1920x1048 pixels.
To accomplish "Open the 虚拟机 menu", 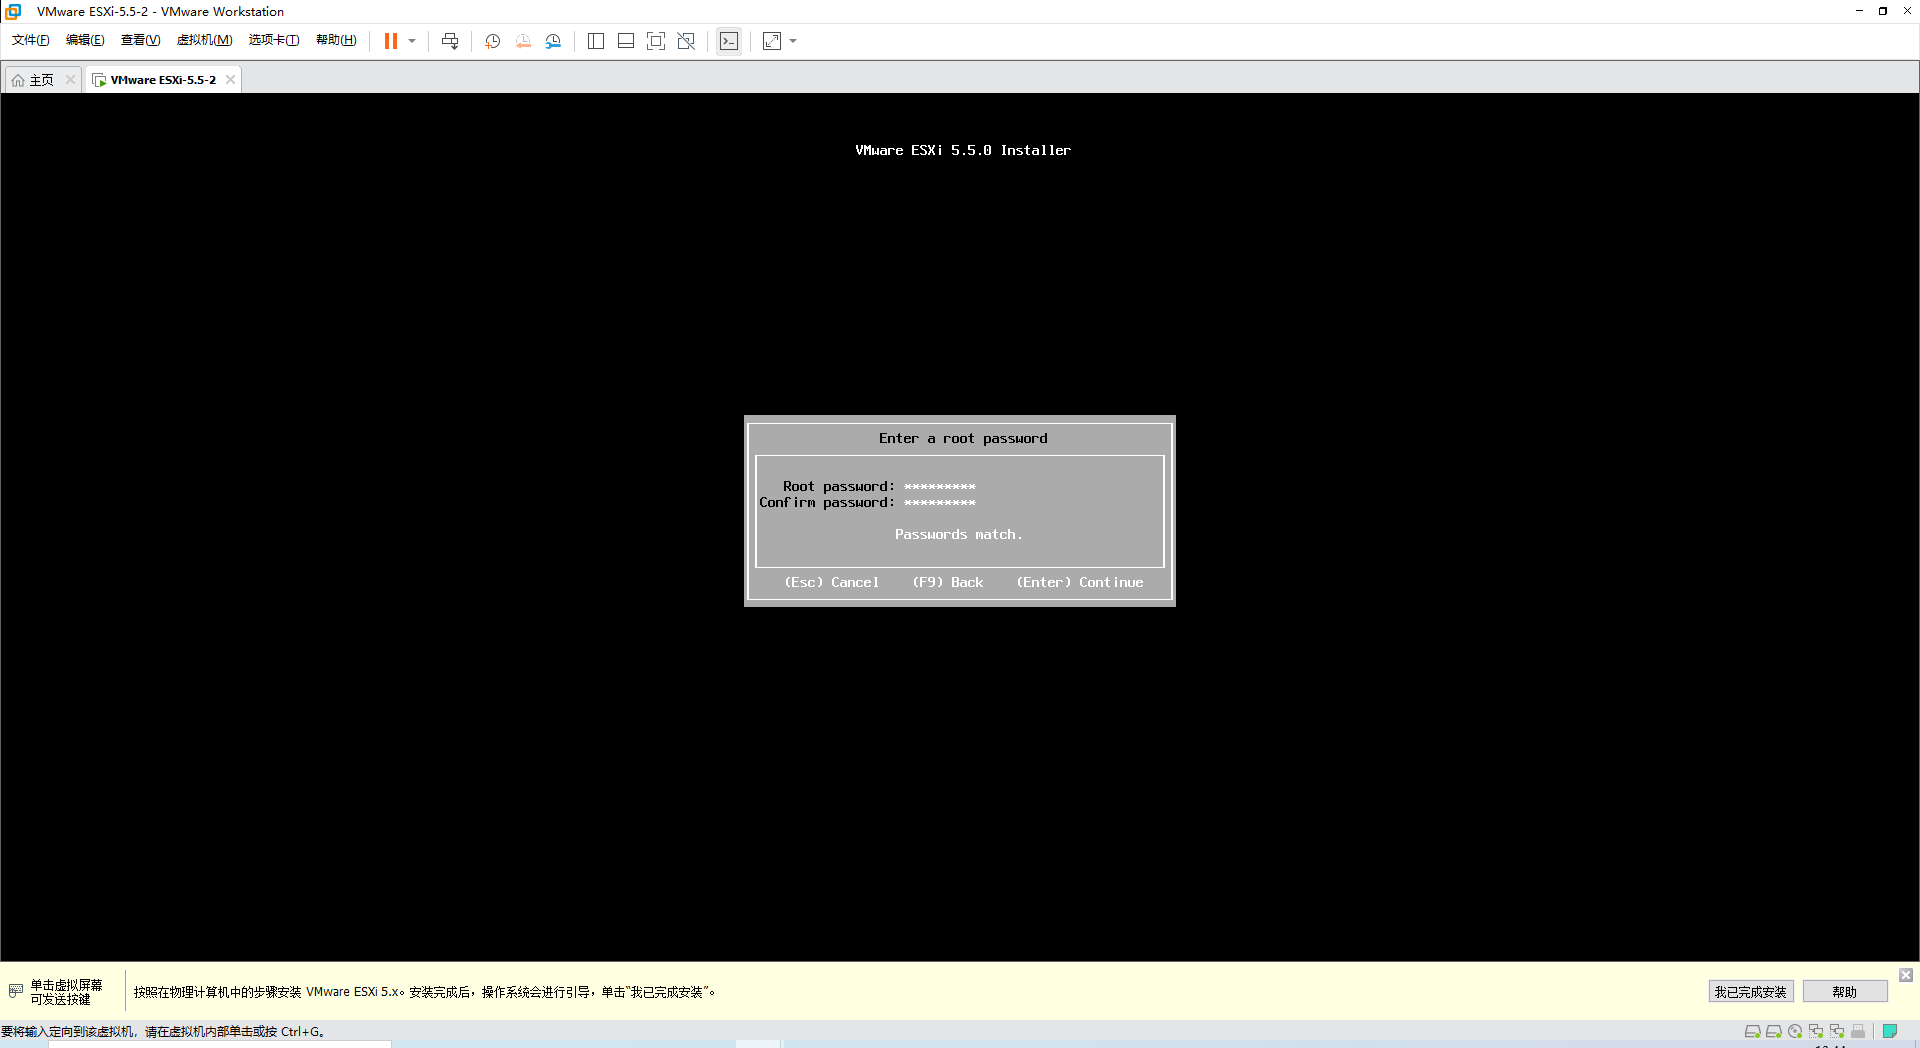I will coord(204,40).
